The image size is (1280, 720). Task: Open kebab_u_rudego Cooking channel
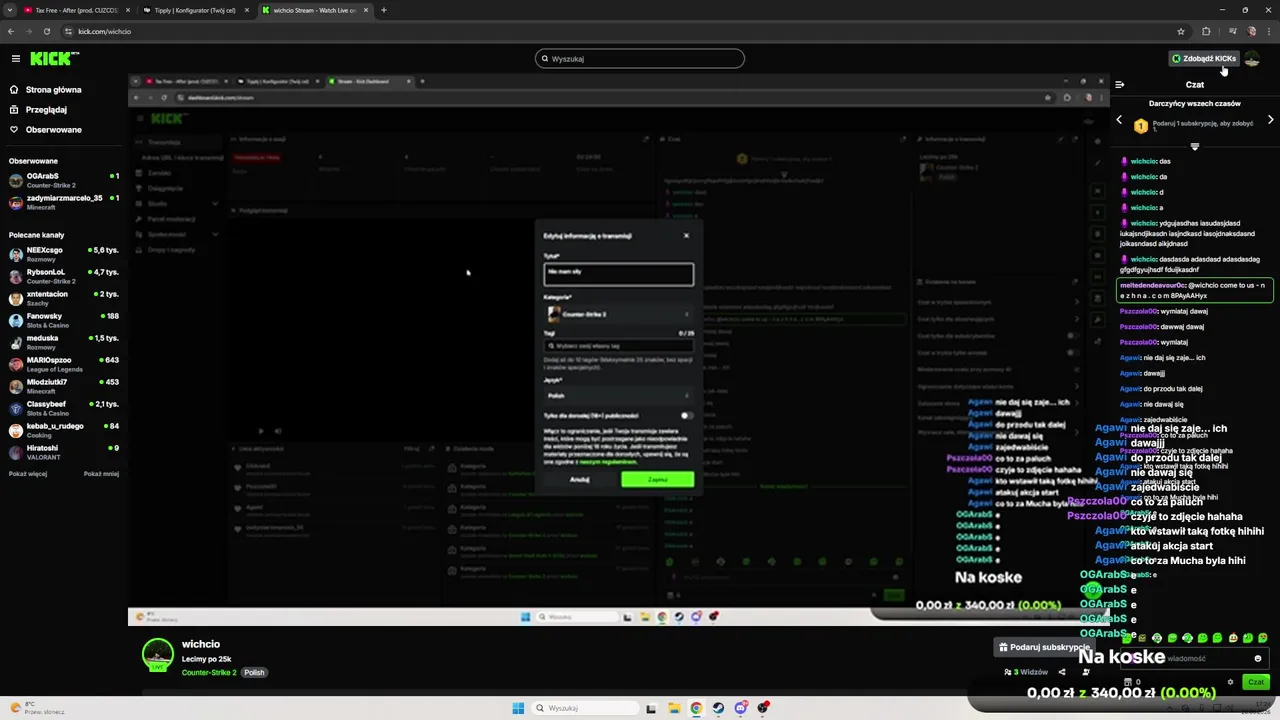(x=63, y=430)
